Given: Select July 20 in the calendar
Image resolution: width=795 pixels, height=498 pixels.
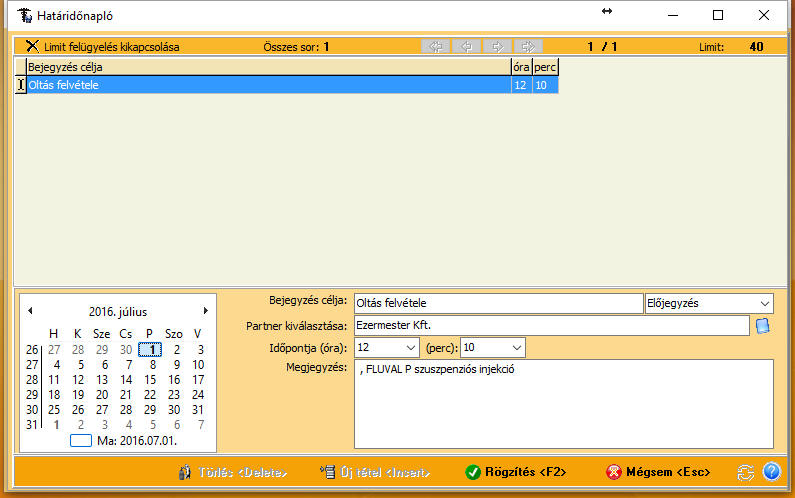Looking at the screenshot, I should point(102,395).
